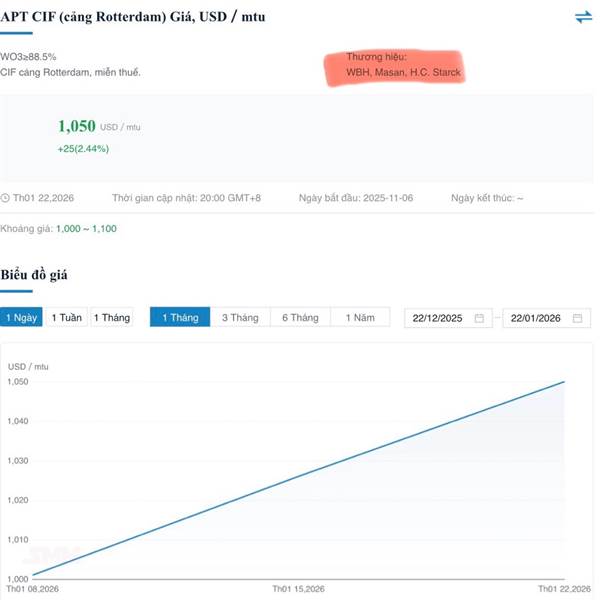This screenshot has width=600, height=600.
Task: View the 1 Năm price history
Action: click(360, 318)
